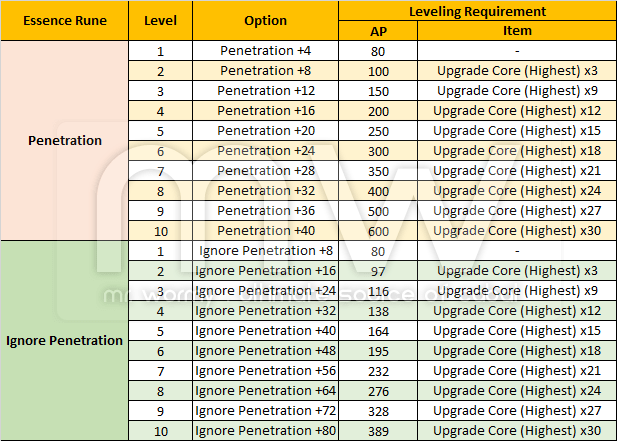
Task: Select the "Penetration +36" option cell
Action: click(265, 210)
